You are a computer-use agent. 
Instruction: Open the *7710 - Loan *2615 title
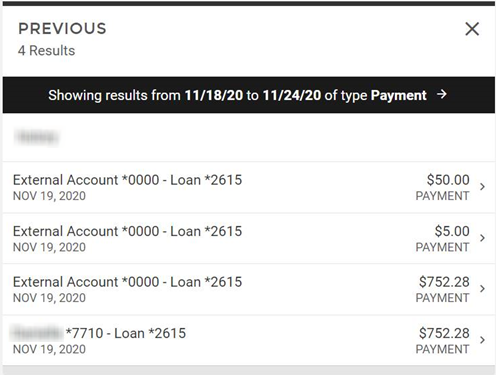tap(126, 333)
